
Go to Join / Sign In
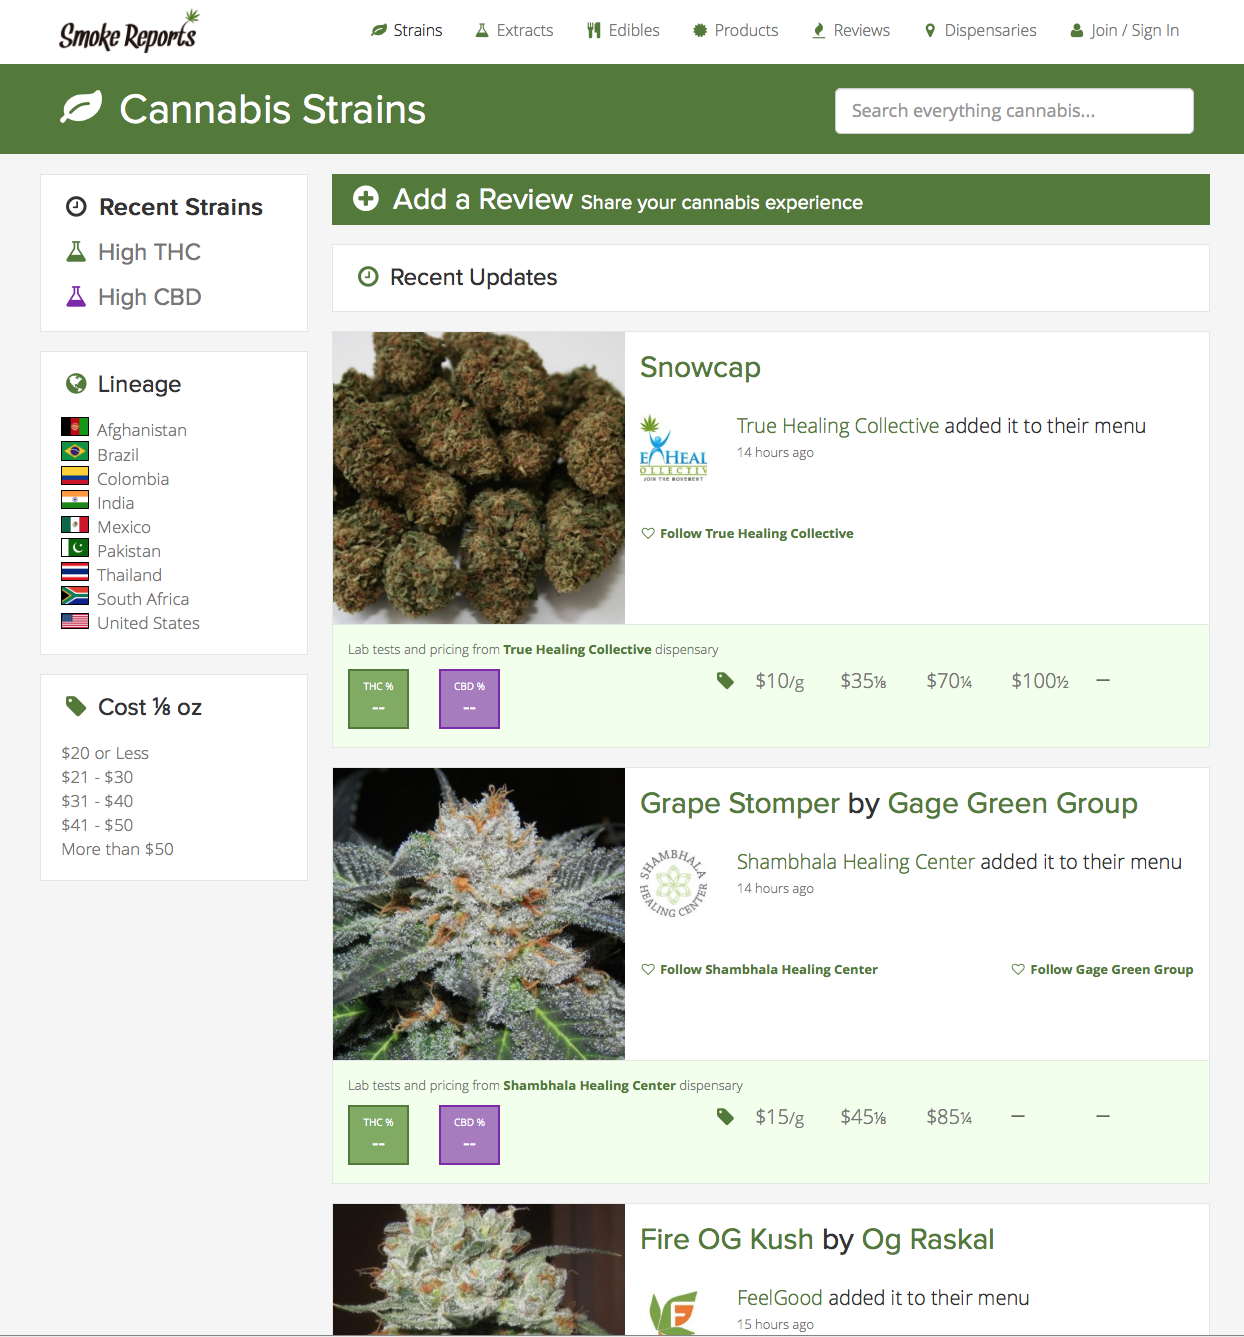click(x=1124, y=31)
